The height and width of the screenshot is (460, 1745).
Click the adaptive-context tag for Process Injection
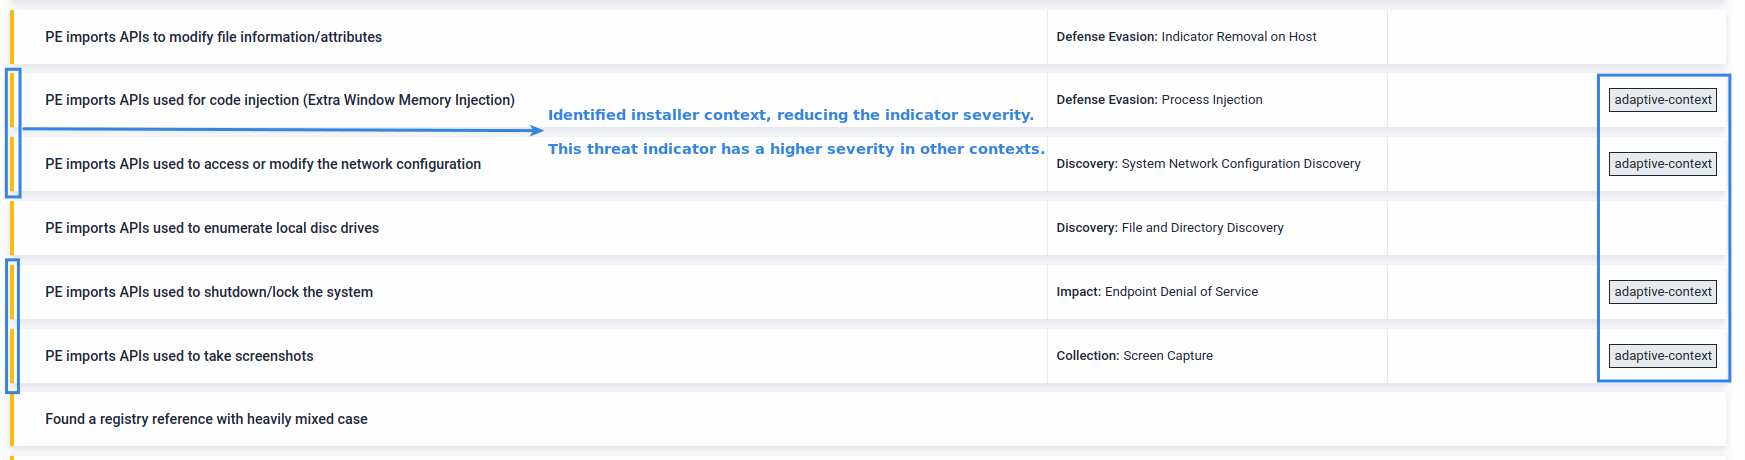coord(1662,100)
